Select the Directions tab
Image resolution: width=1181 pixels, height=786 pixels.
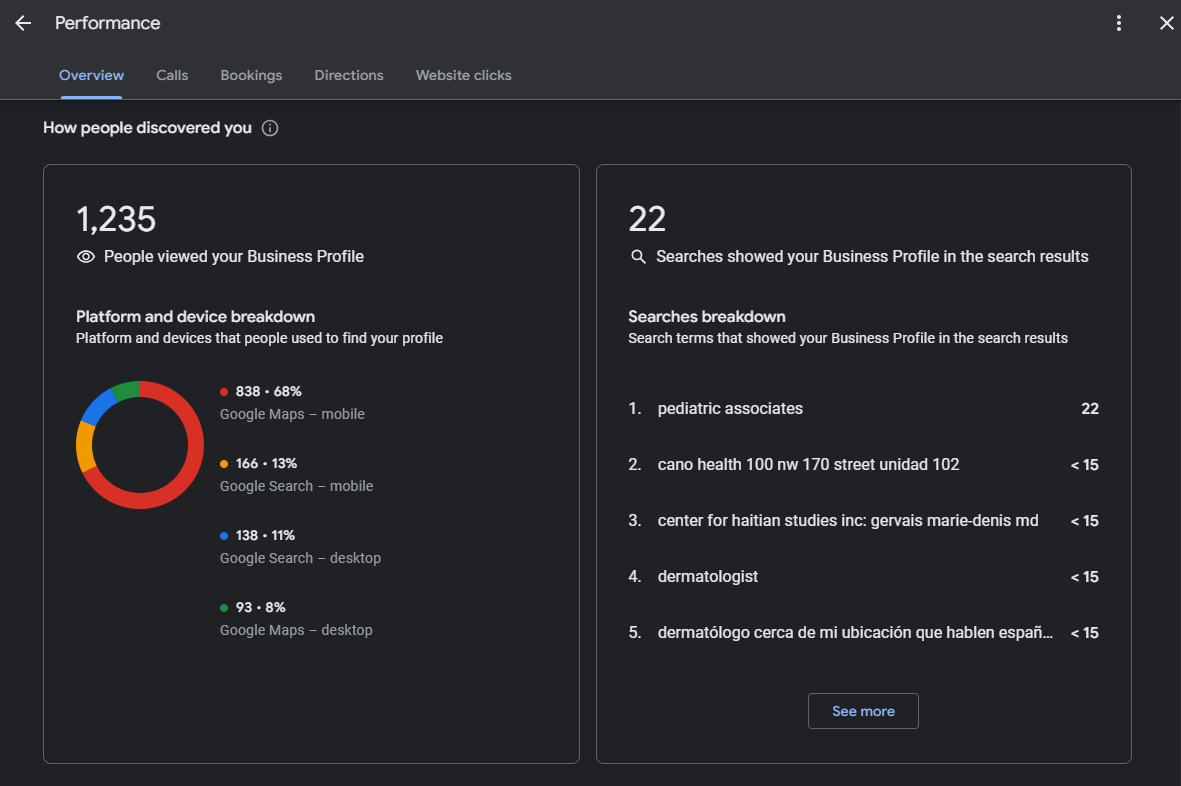pyautogui.click(x=349, y=75)
